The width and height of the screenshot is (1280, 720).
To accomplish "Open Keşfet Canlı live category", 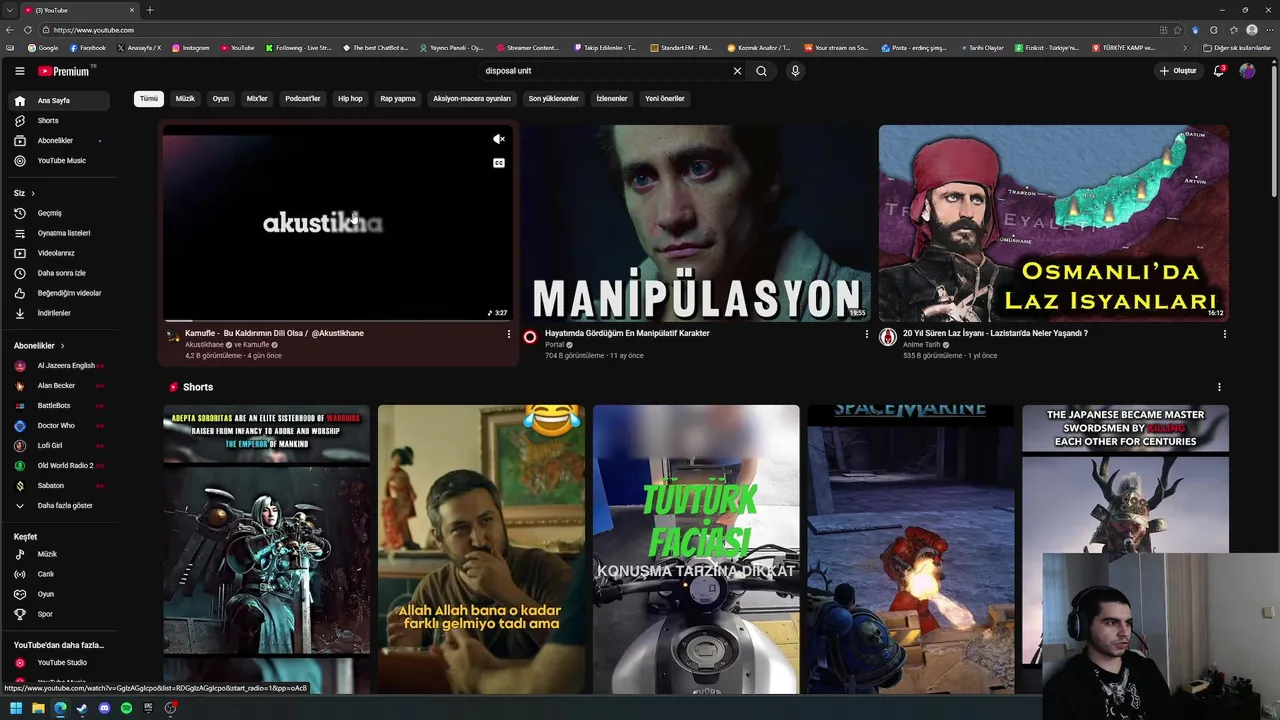I will pos(59,574).
